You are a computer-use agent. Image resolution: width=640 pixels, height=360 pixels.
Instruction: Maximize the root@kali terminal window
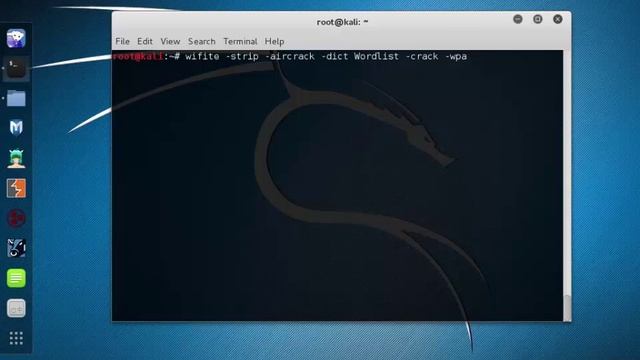click(x=538, y=19)
